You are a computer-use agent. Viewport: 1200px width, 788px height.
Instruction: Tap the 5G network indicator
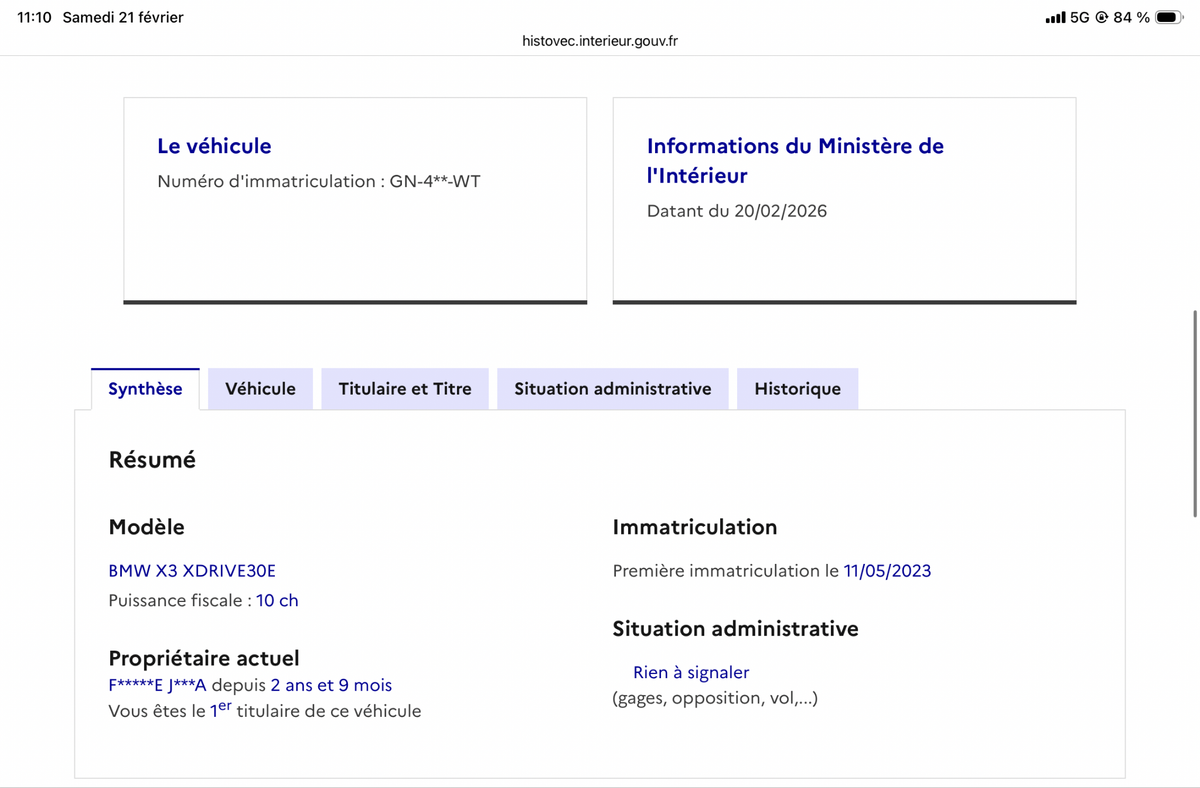coord(1079,18)
